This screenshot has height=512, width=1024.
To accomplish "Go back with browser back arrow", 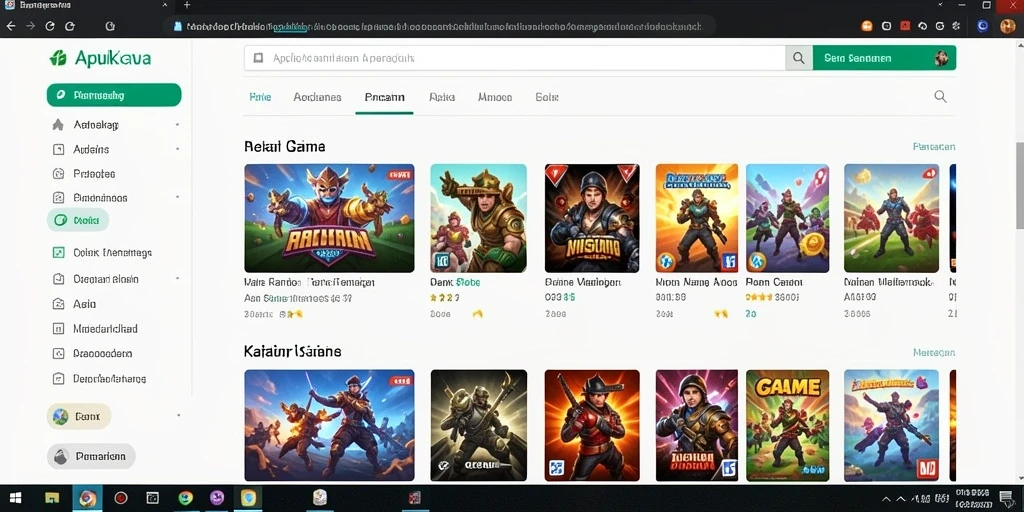I will (10, 26).
